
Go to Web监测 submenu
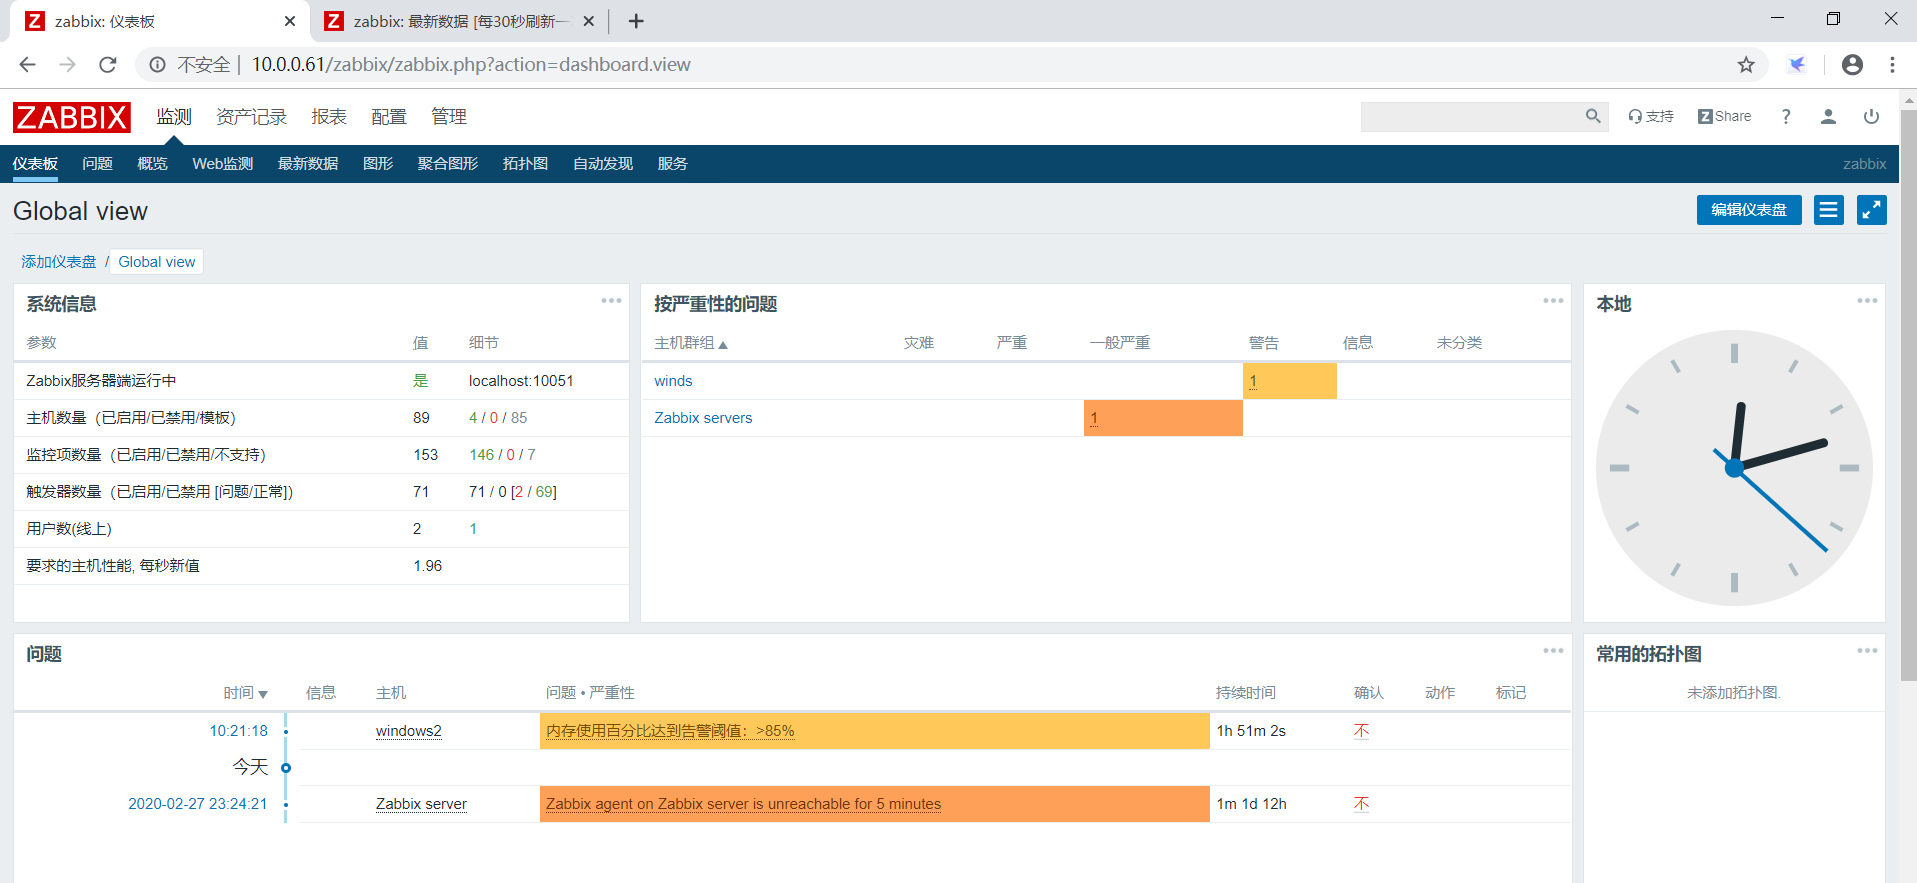point(222,164)
